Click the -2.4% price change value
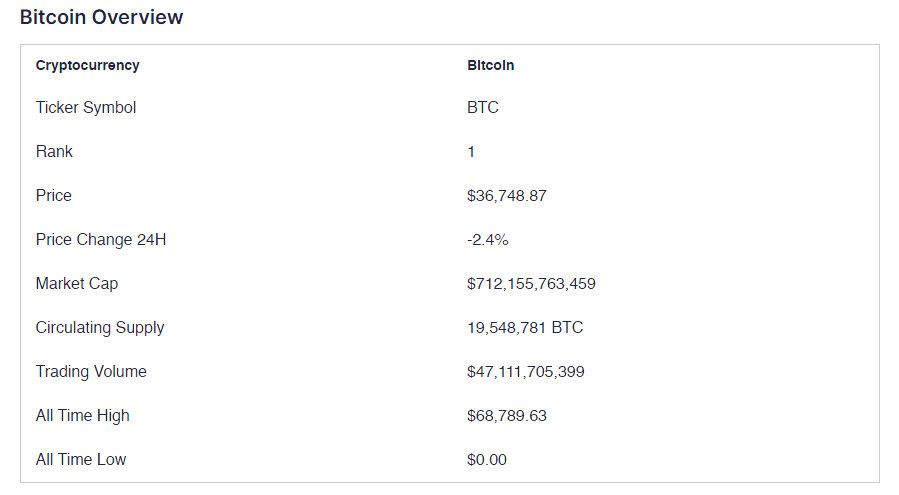This screenshot has width=899, height=495. [487, 240]
